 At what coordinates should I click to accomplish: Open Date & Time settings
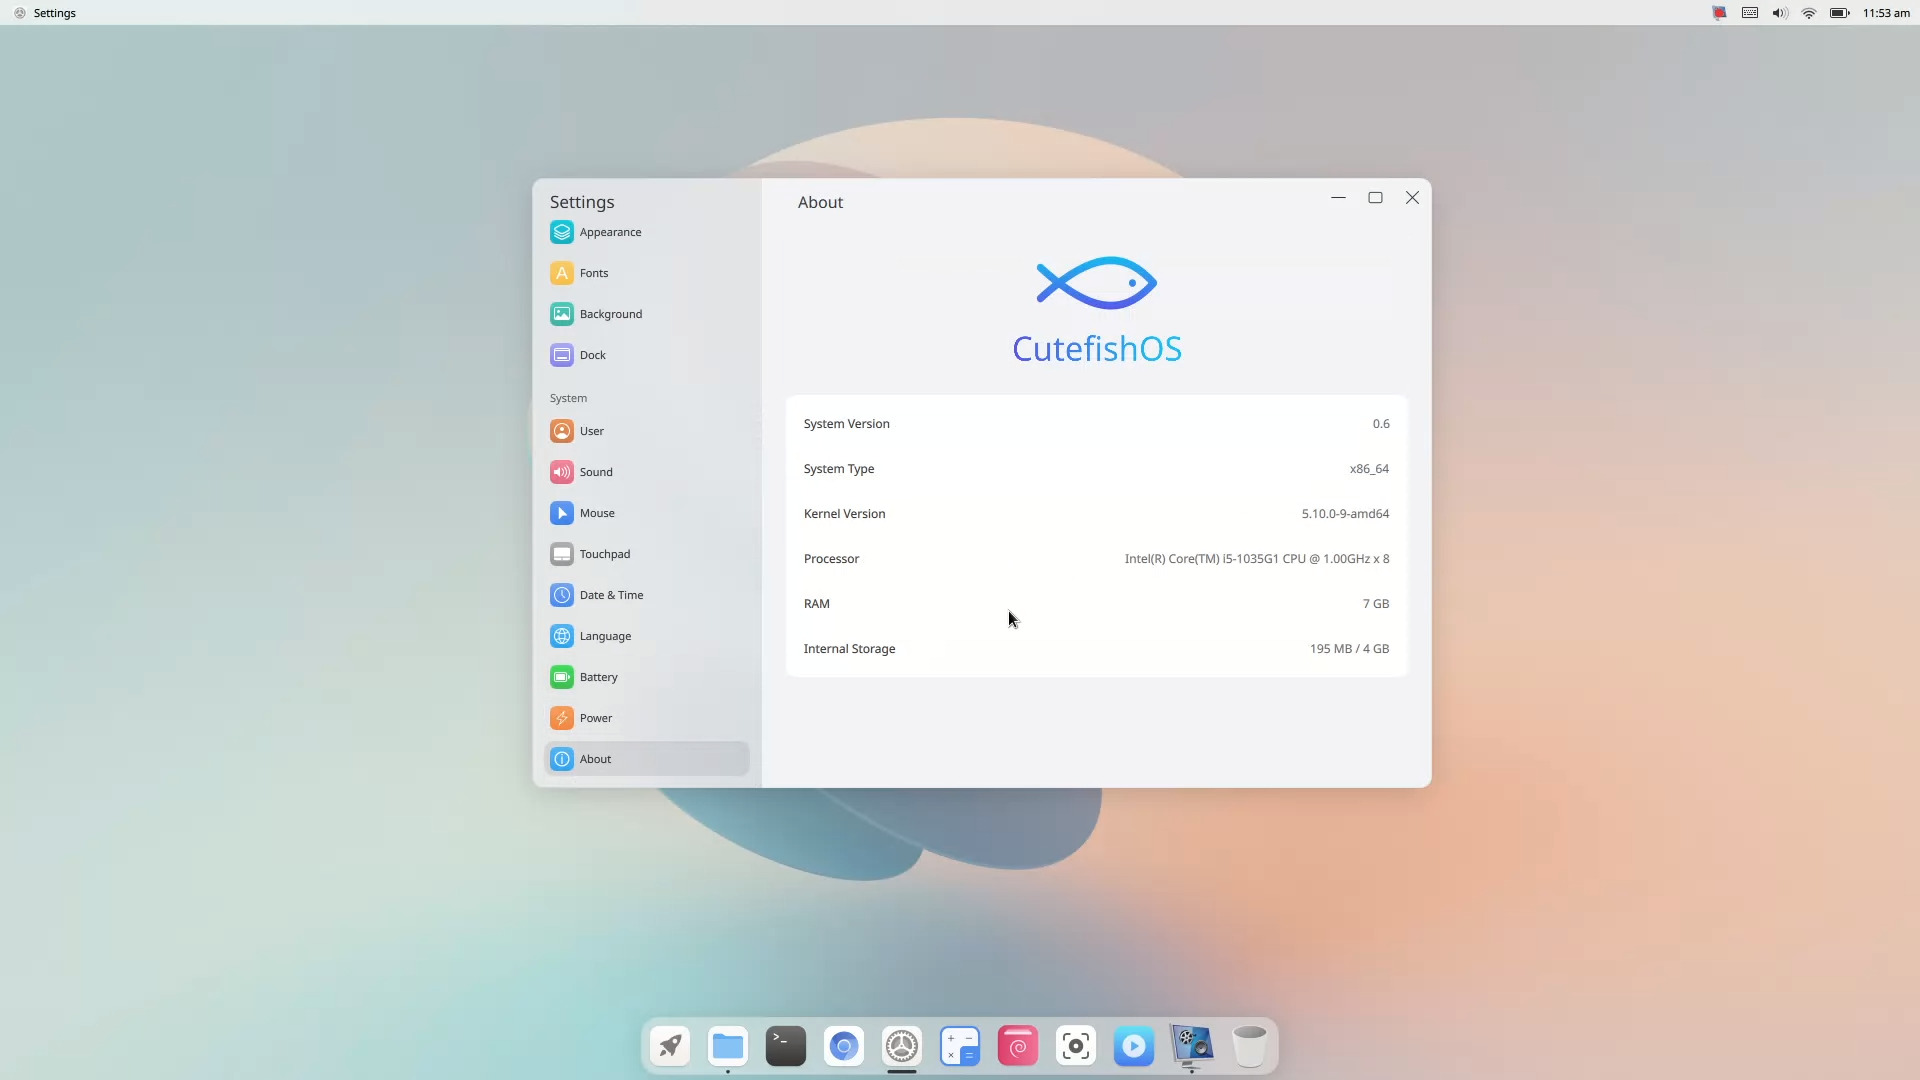pos(612,594)
